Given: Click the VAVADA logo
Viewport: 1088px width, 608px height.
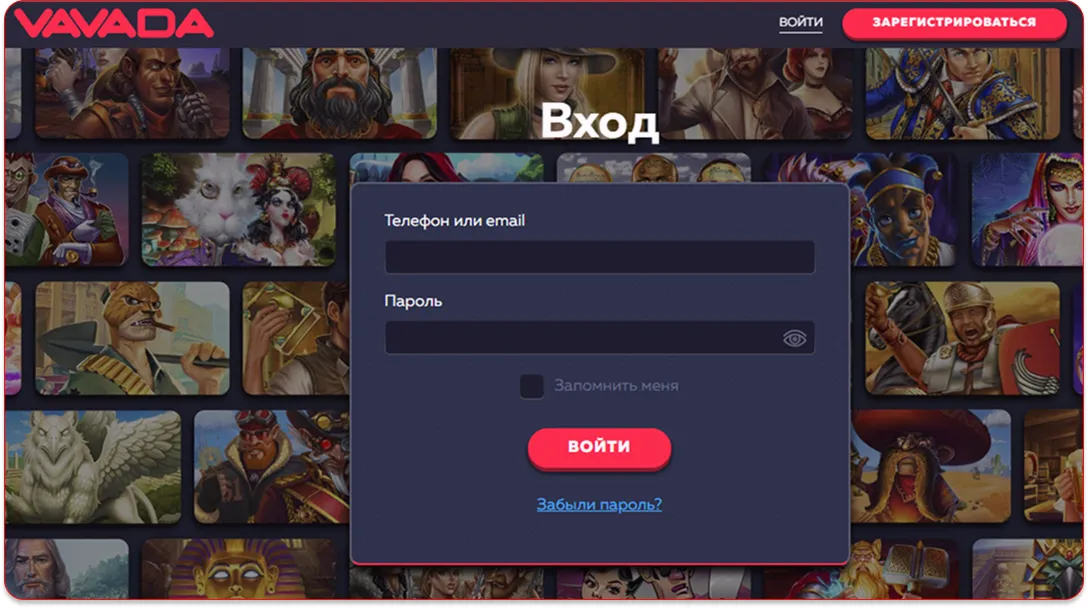Looking at the screenshot, I should coord(114,23).
